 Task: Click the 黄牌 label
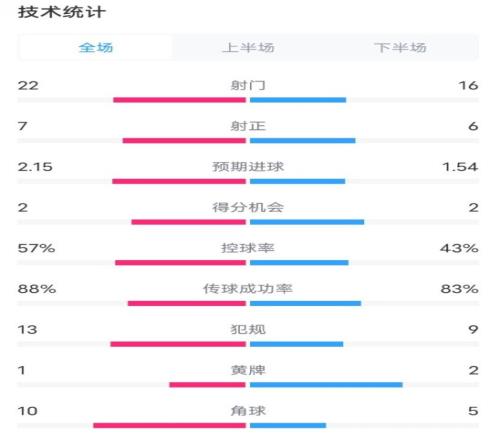tap(248, 370)
